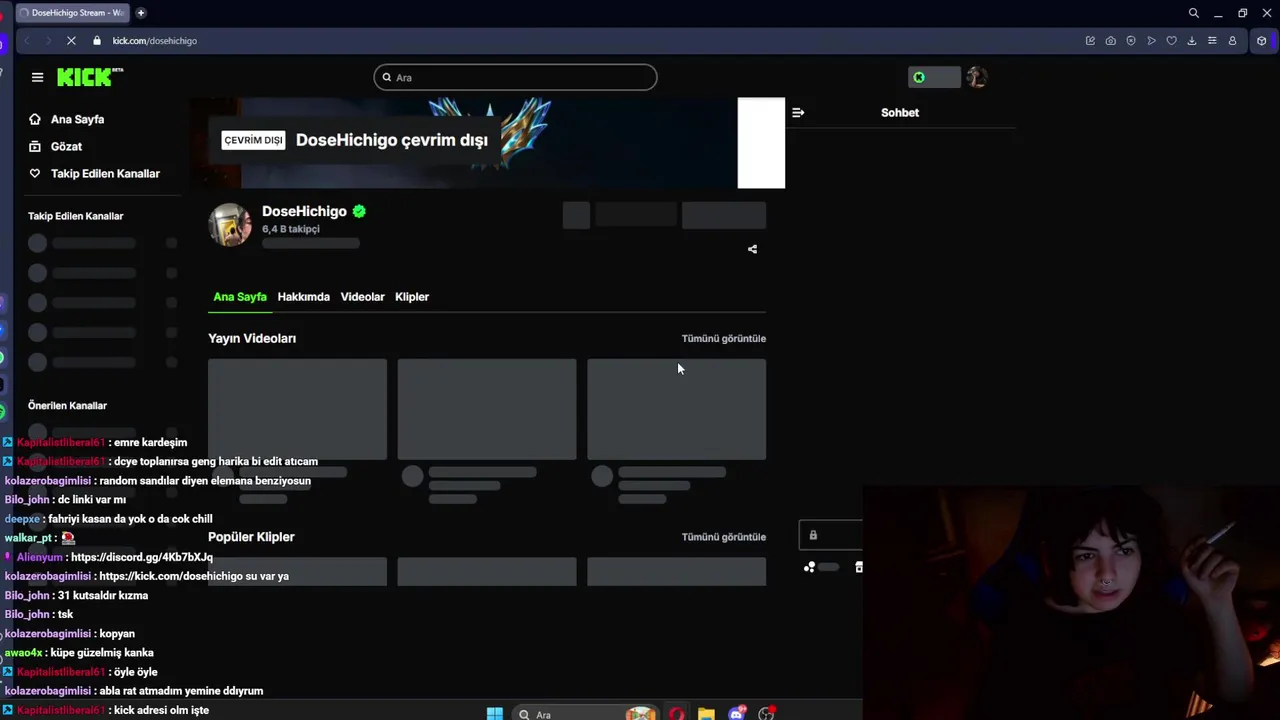Click the user avatar in Kick header
Screen dimensions: 1280x720
pyautogui.click(x=977, y=77)
